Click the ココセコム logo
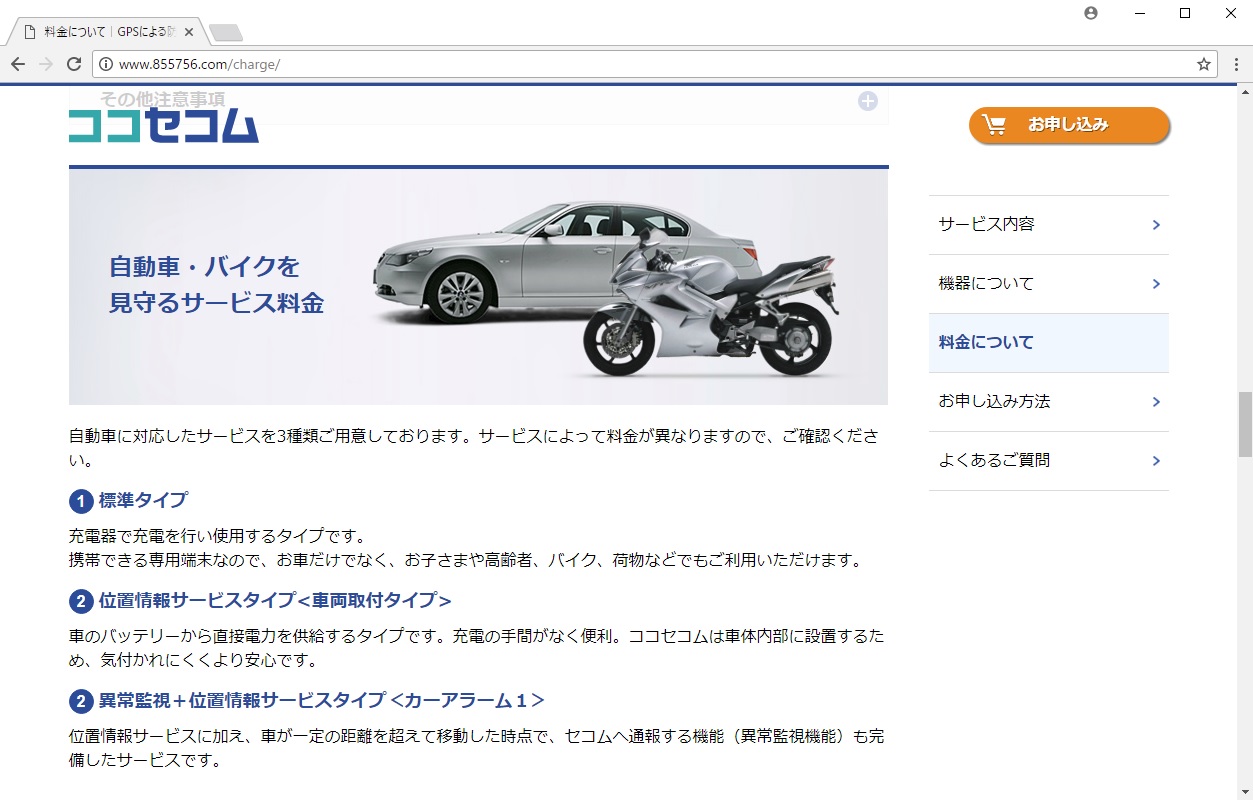This screenshot has width=1253, height=800. pyautogui.click(x=164, y=126)
